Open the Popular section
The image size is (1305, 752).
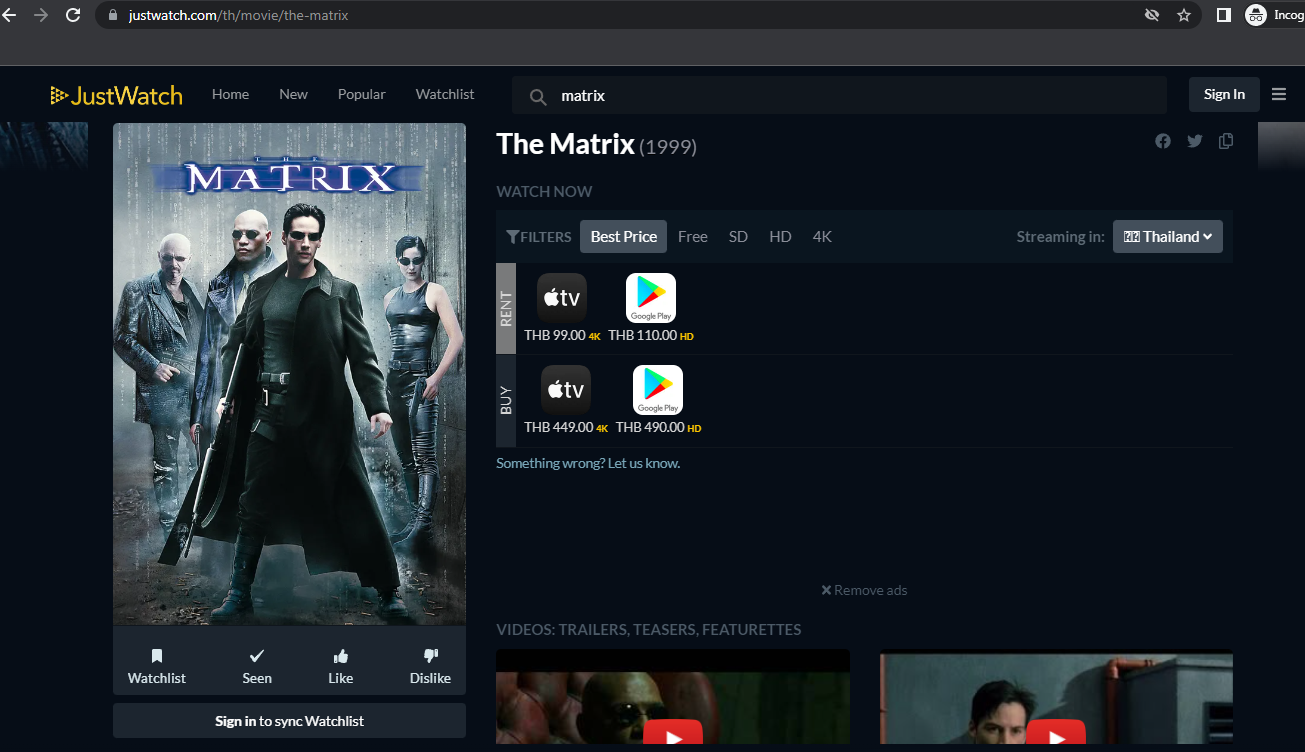pyautogui.click(x=362, y=94)
